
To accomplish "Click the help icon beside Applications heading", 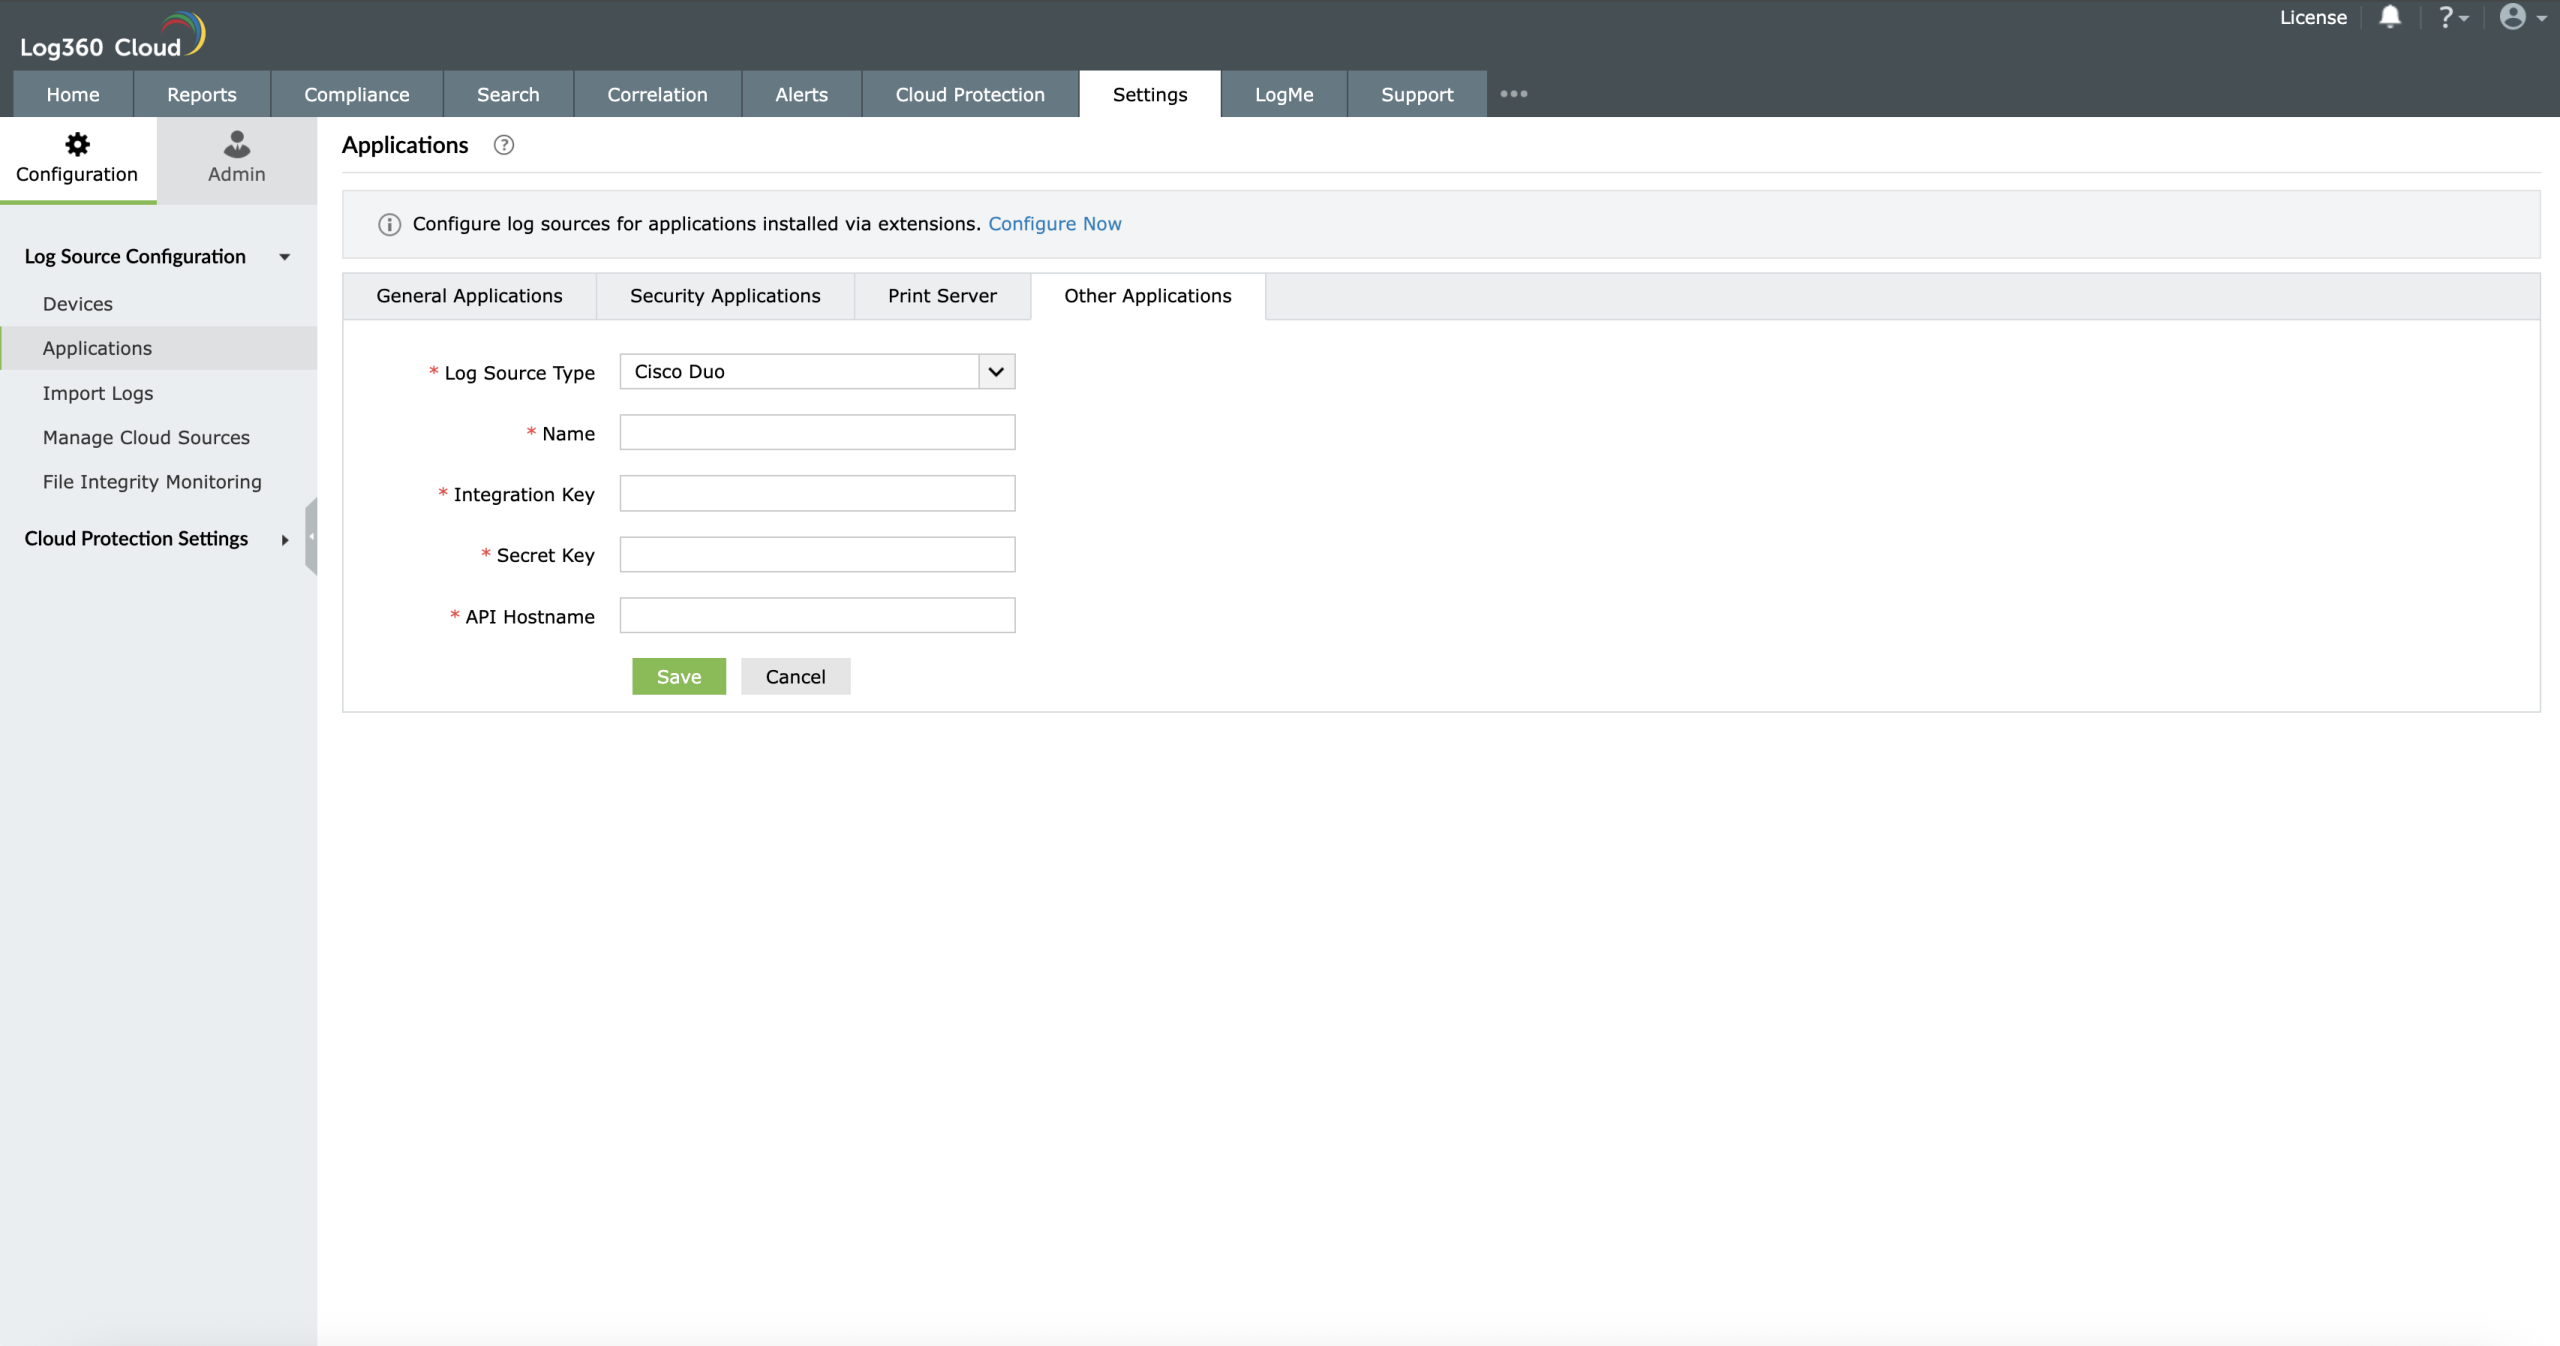I will (x=504, y=145).
